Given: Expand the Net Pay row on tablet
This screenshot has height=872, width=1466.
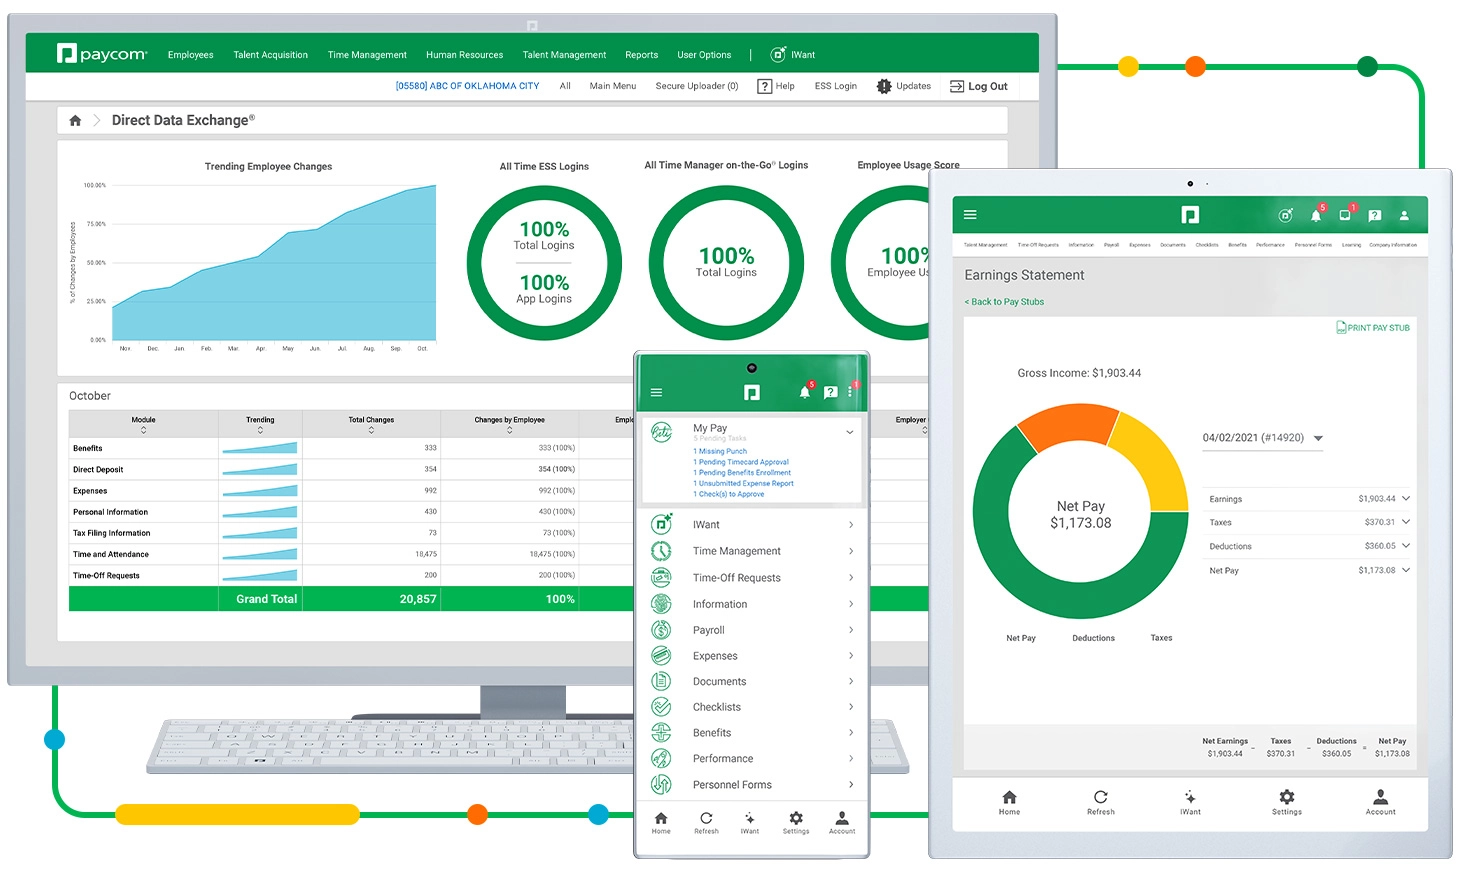Looking at the screenshot, I should pos(1406,570).
